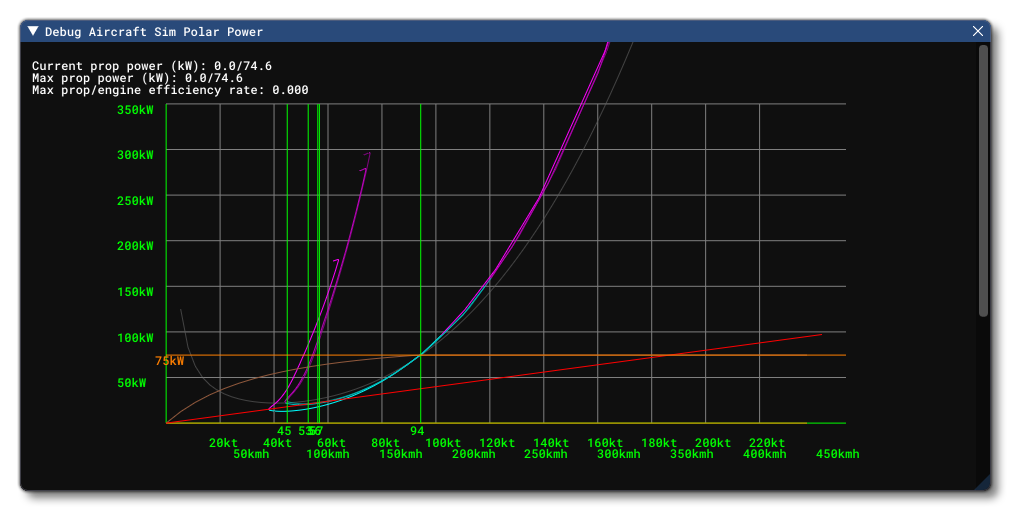1011x511 pixels.
Task: Click the Max prop power readout line
Action: pyautogui.click(x=137, y=78)
